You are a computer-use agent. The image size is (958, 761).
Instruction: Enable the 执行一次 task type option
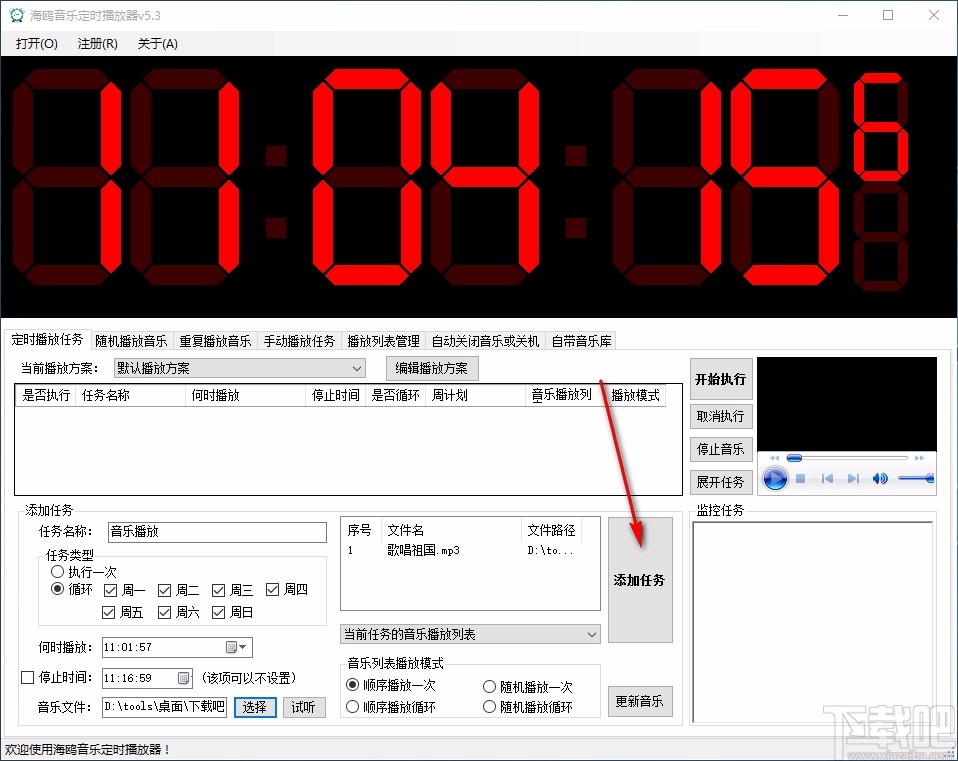coord(58,571)
